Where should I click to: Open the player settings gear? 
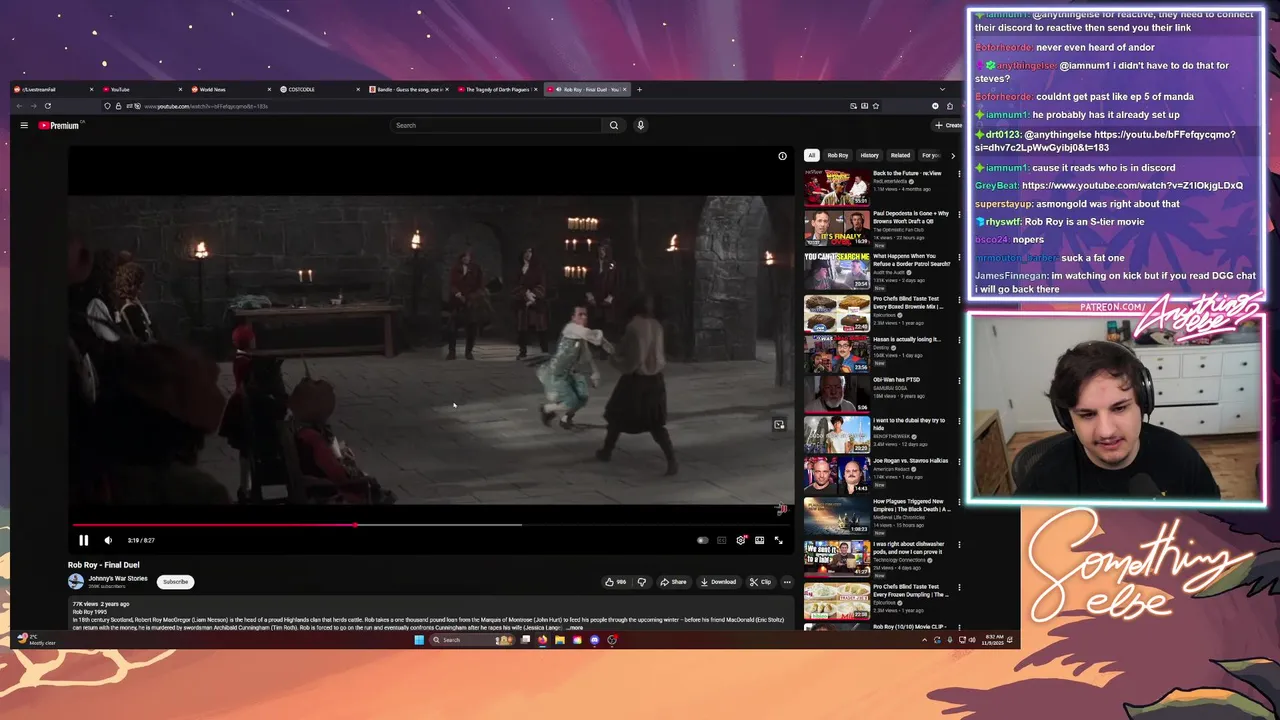(x=741, y=540)
